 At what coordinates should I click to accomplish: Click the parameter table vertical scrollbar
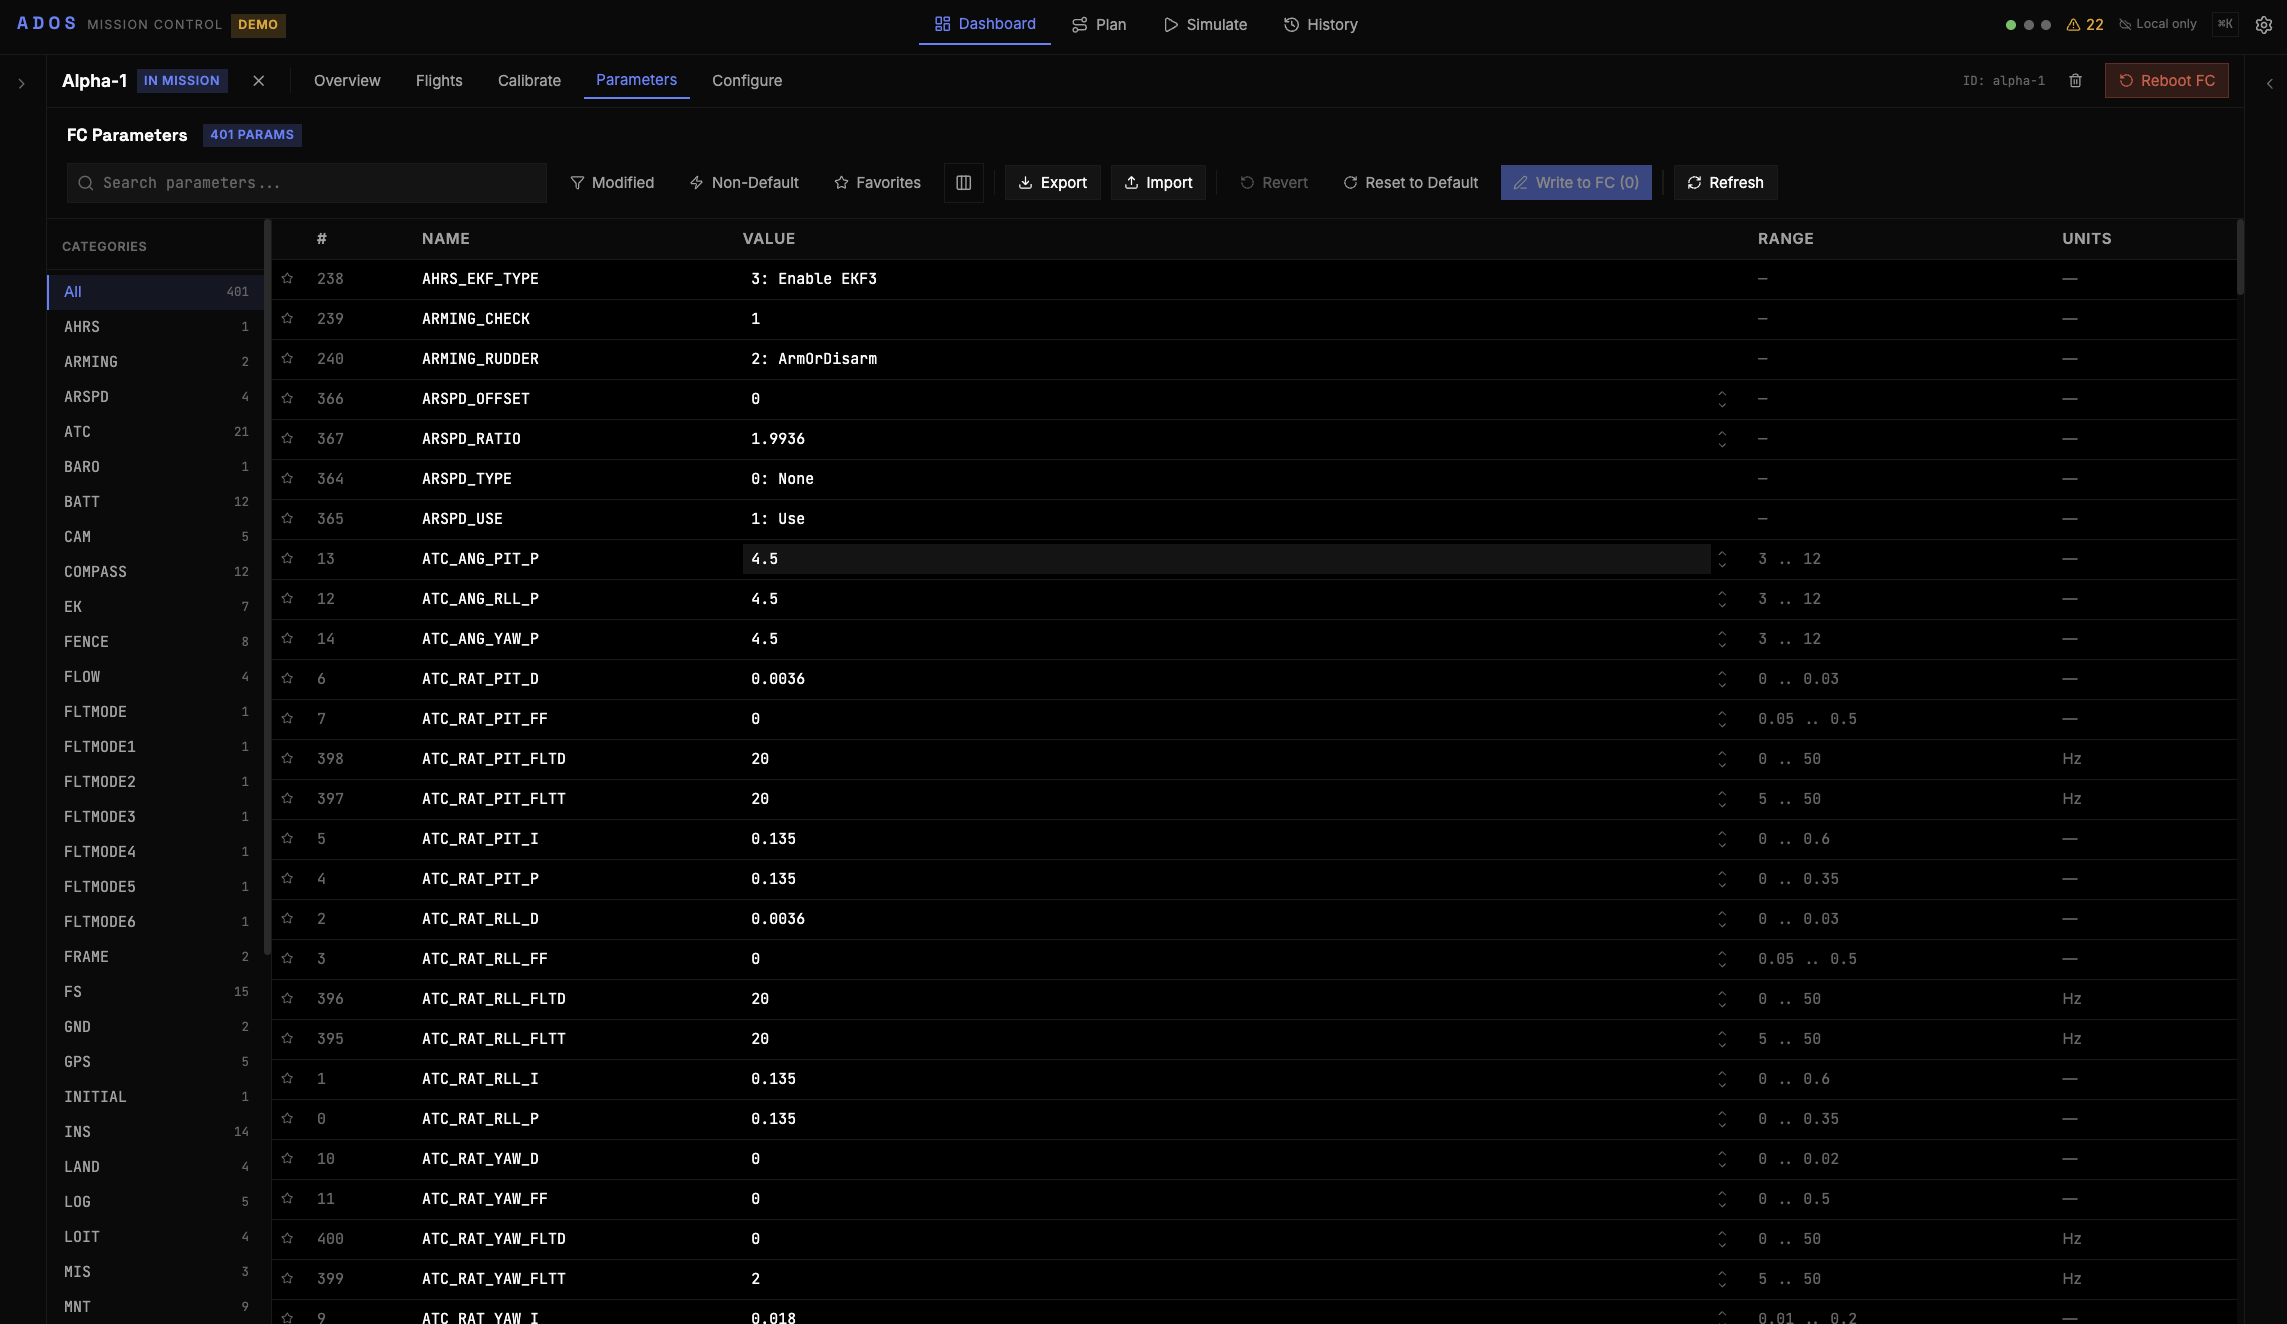click(2240, 258)
